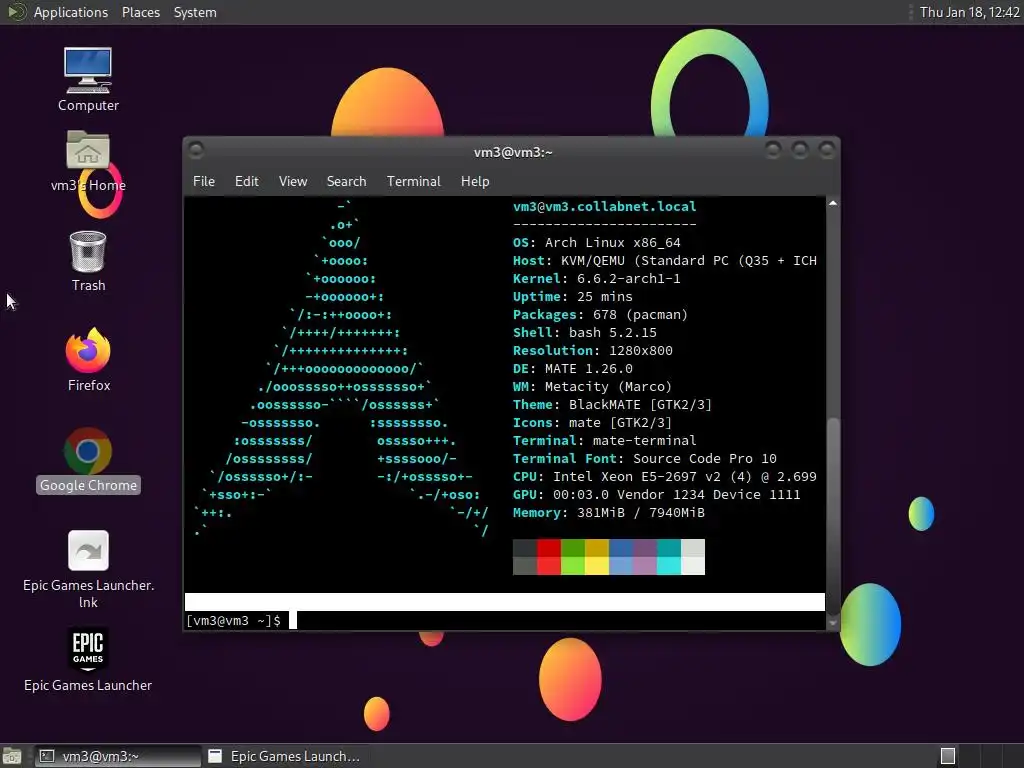Switch to the Epic Games Launch... taskbar button
The image size is (1024, 768).
(284, 756)
